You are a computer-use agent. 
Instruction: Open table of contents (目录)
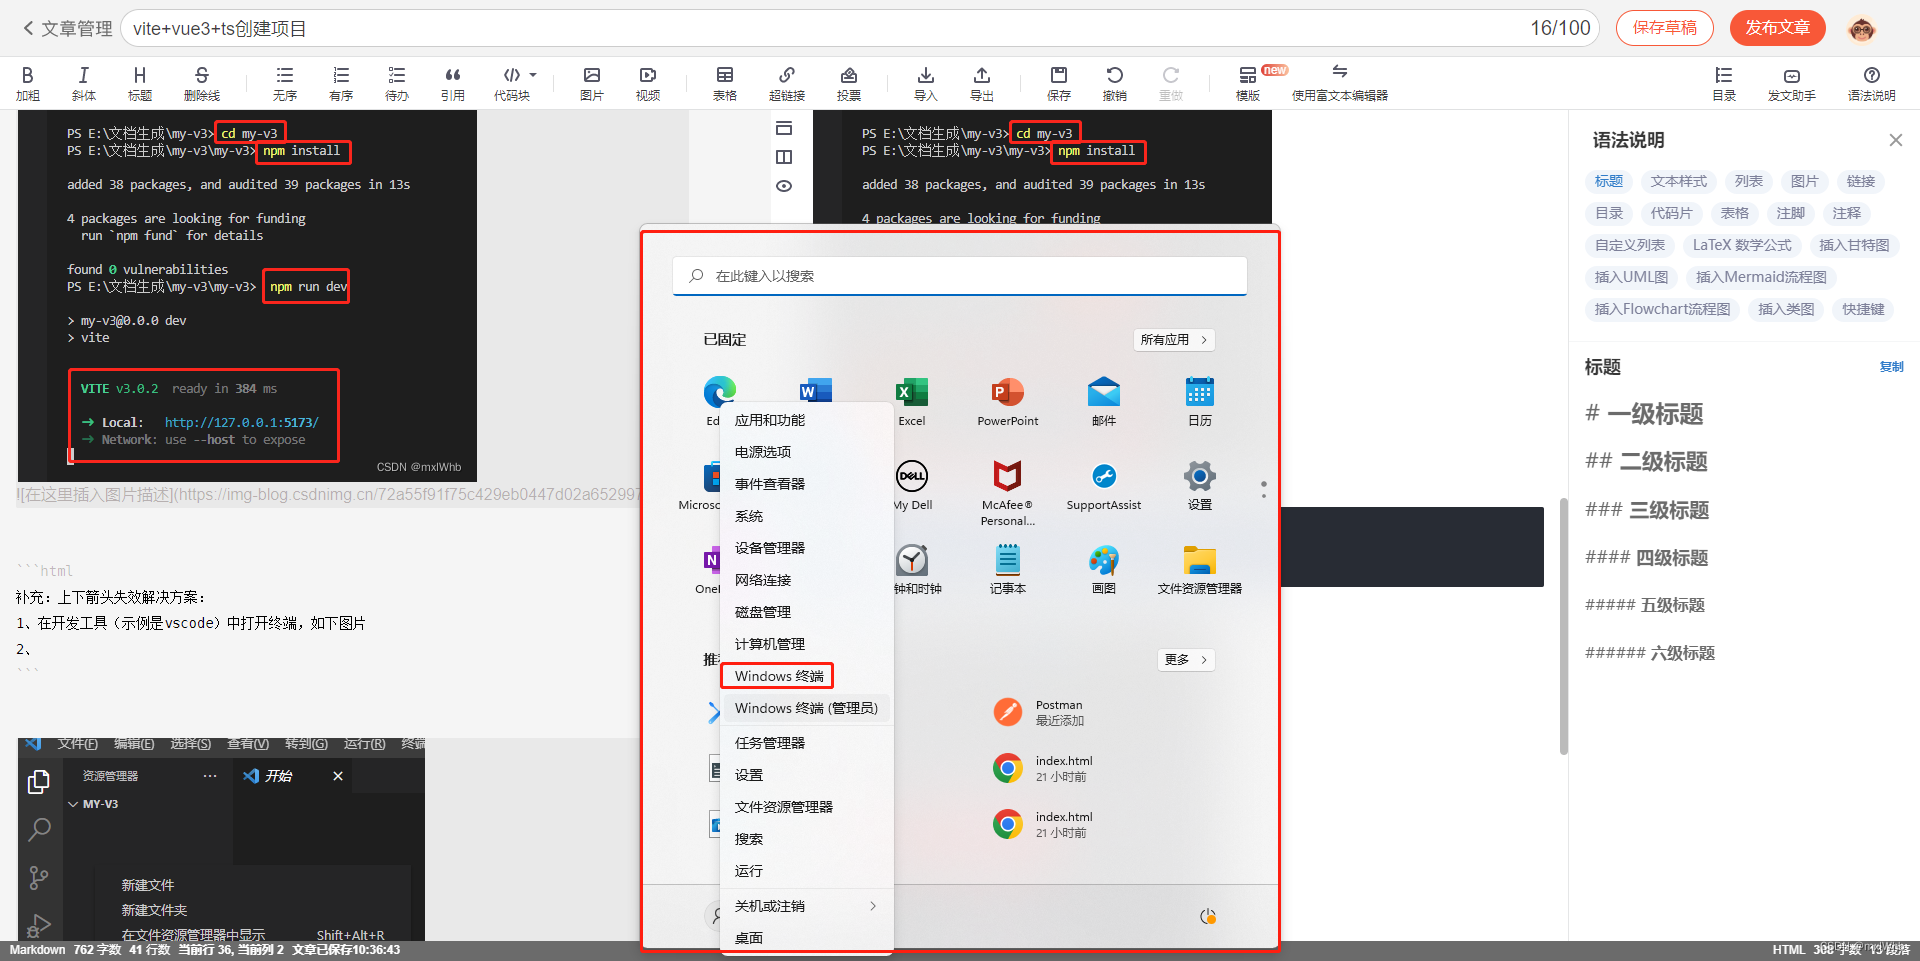click(1724, 84)
